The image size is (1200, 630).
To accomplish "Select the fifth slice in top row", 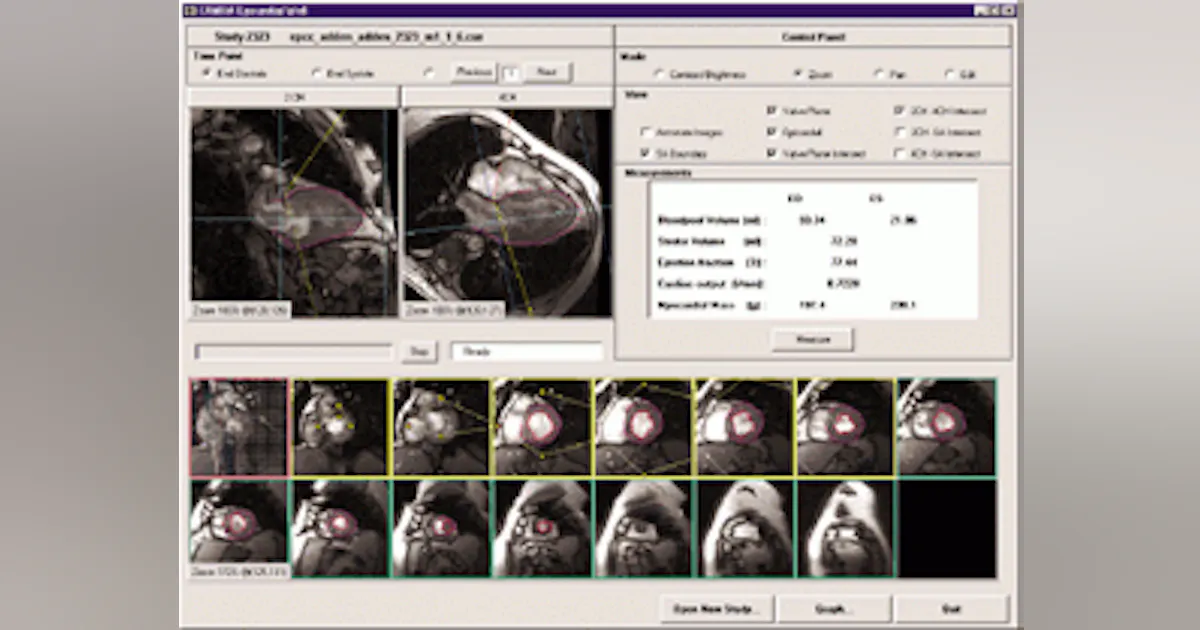I will (x=643, y=427).
